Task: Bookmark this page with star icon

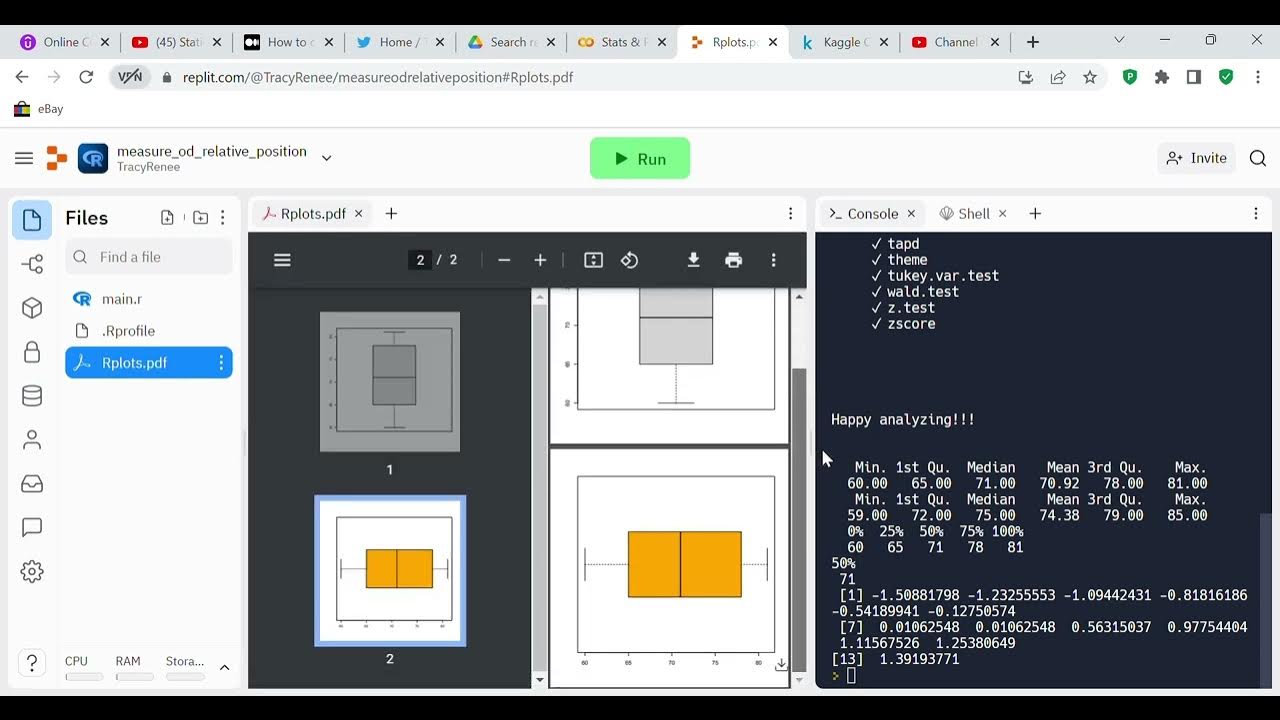Action: (x=1090, y=77)
